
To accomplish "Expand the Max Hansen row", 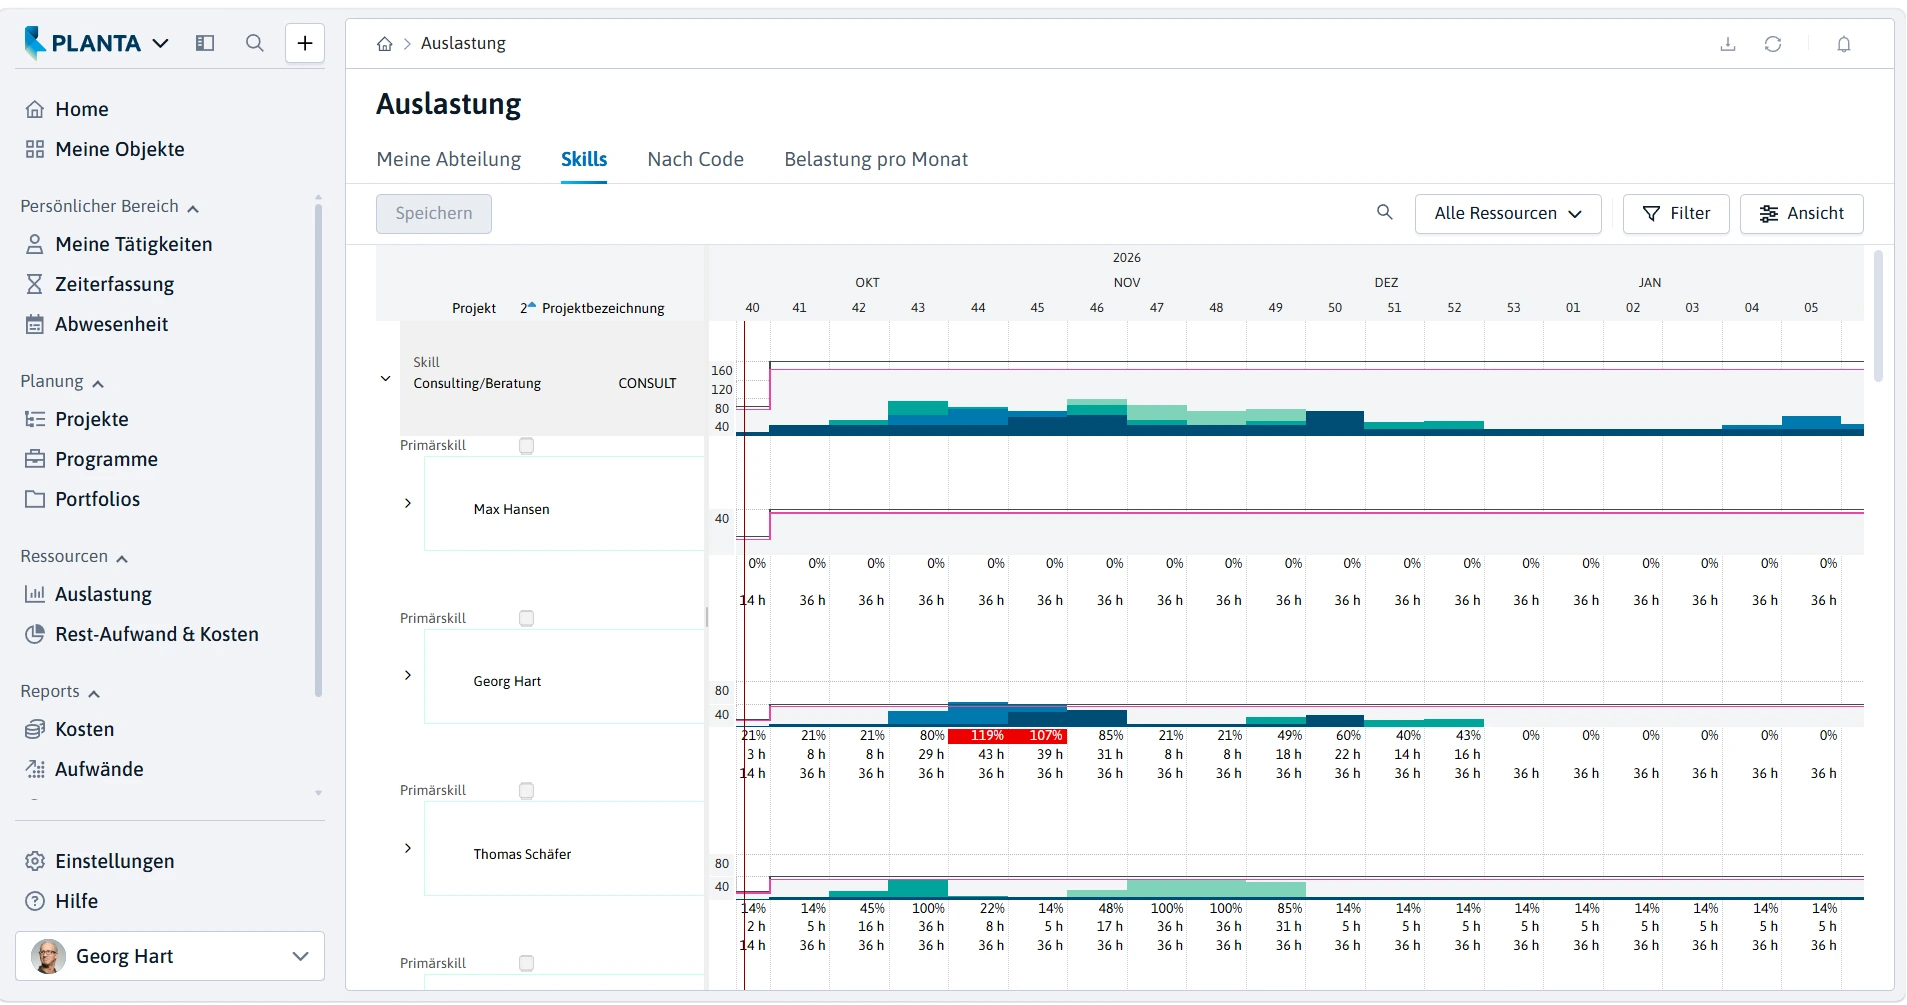I will (x=408, y=503).
